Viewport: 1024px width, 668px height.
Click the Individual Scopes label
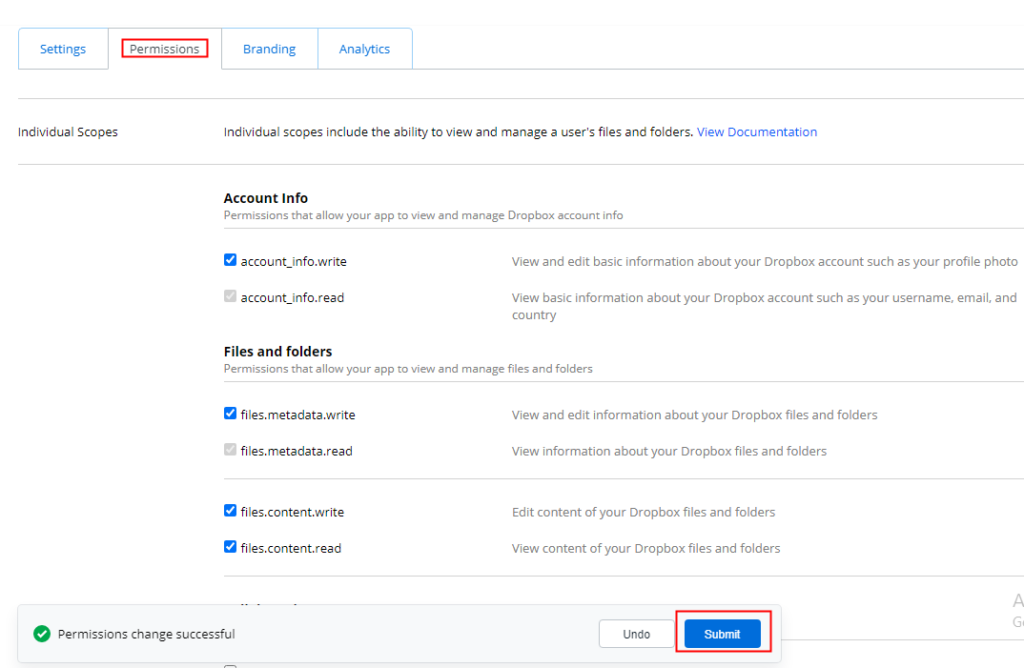pos(68,132)
